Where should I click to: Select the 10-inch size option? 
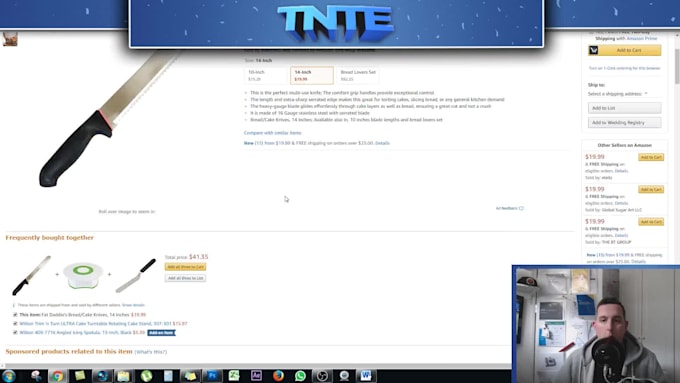[266, 75]
